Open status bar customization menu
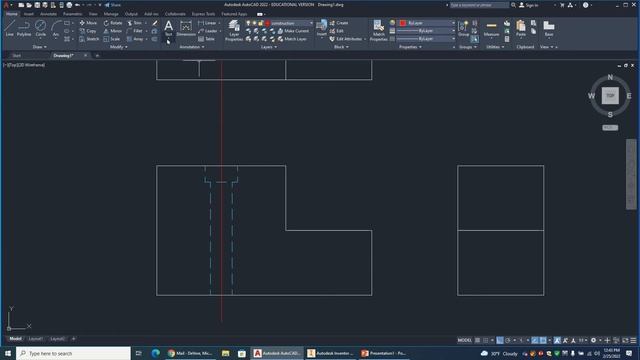The width and height of the screenshot is (640, 360). click(633, 340)
